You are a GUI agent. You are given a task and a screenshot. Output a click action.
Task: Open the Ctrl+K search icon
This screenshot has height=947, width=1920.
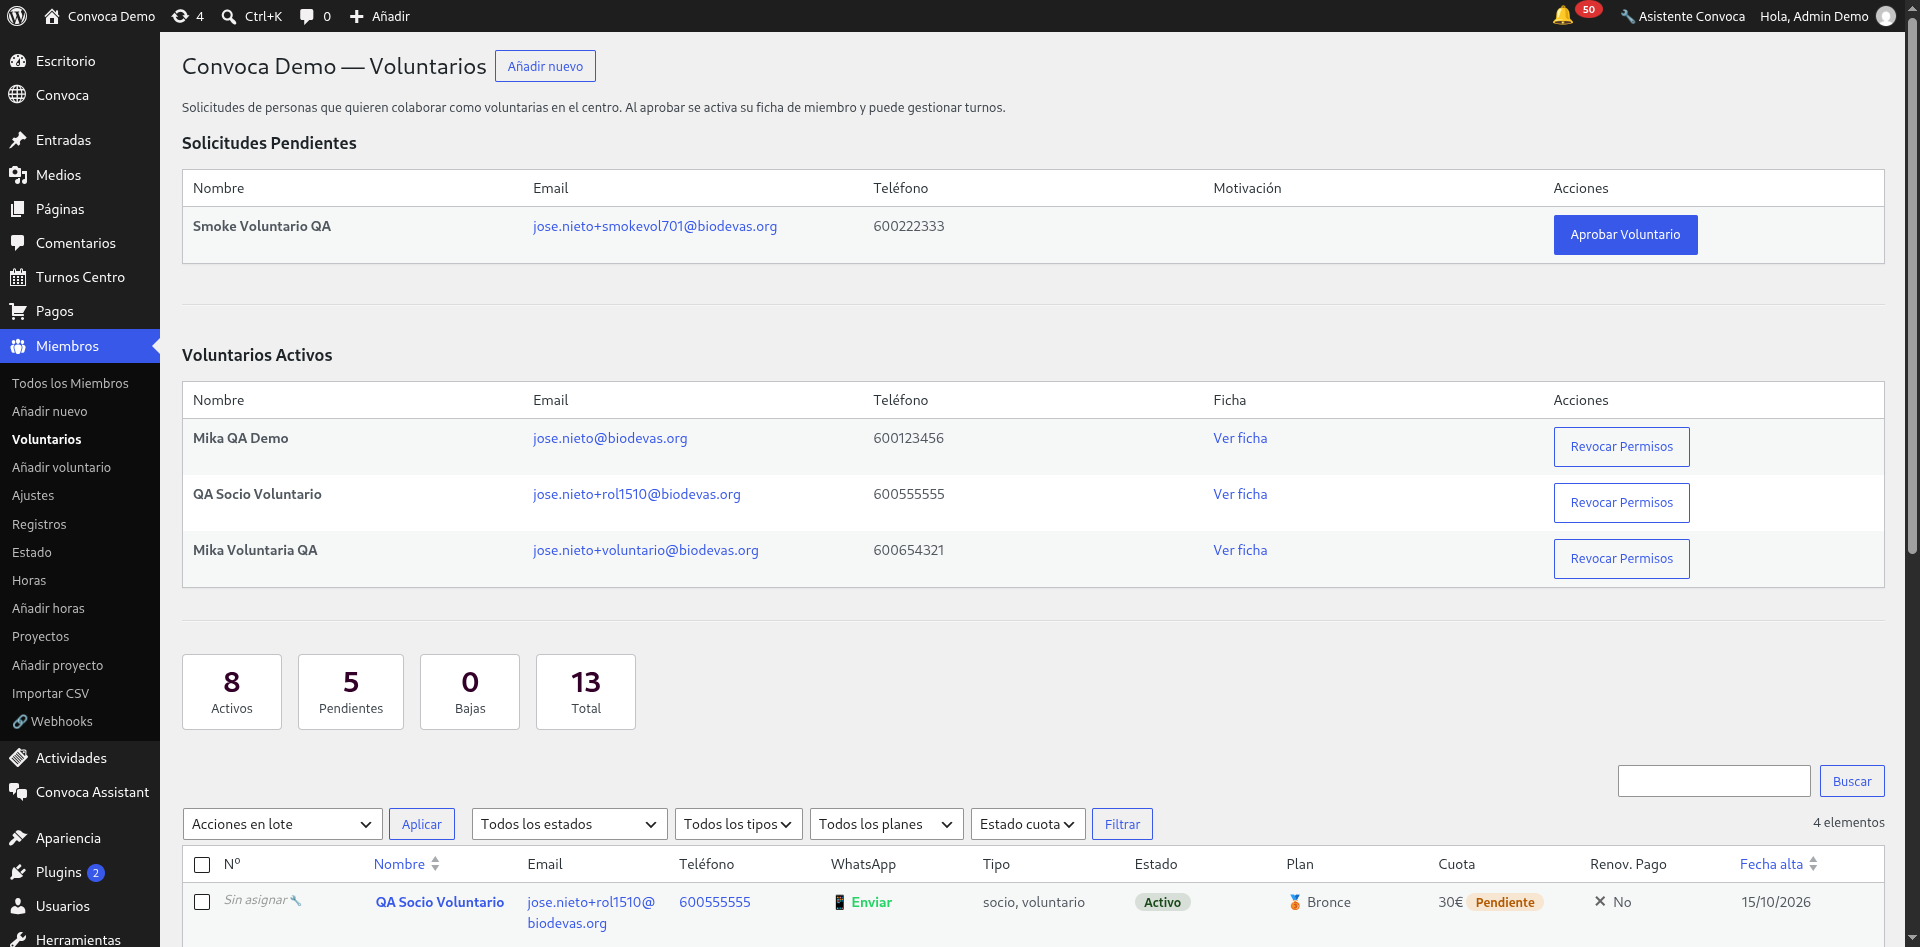[251, 16]
